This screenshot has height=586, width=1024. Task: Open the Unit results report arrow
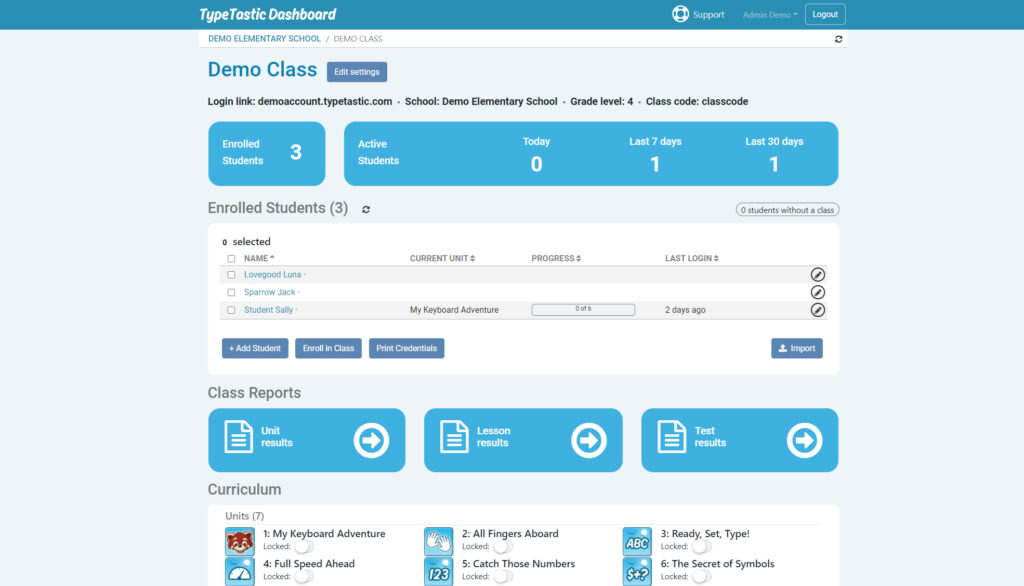point(371,440)
